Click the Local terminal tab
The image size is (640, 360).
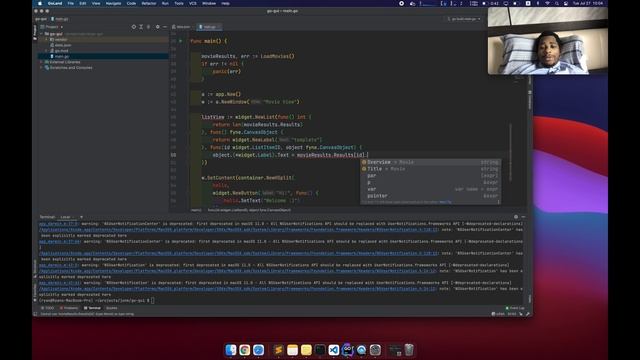(65, 217)
